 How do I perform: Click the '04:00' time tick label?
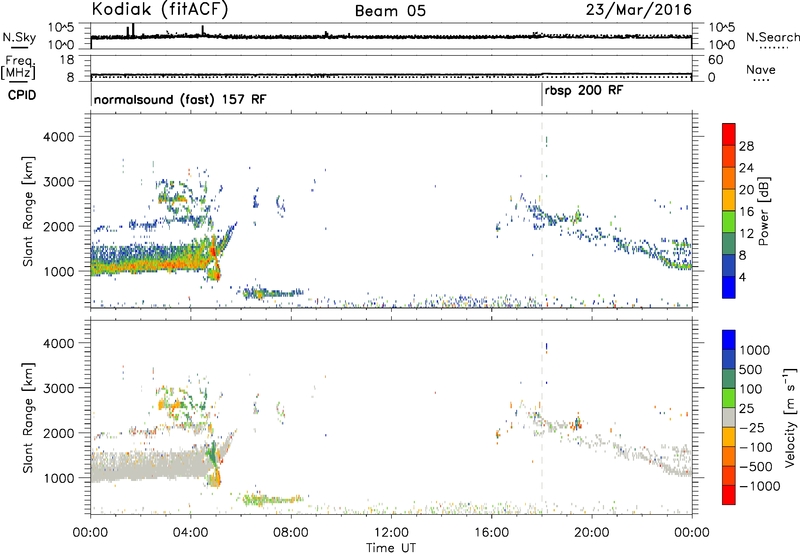tap(190, 533)
